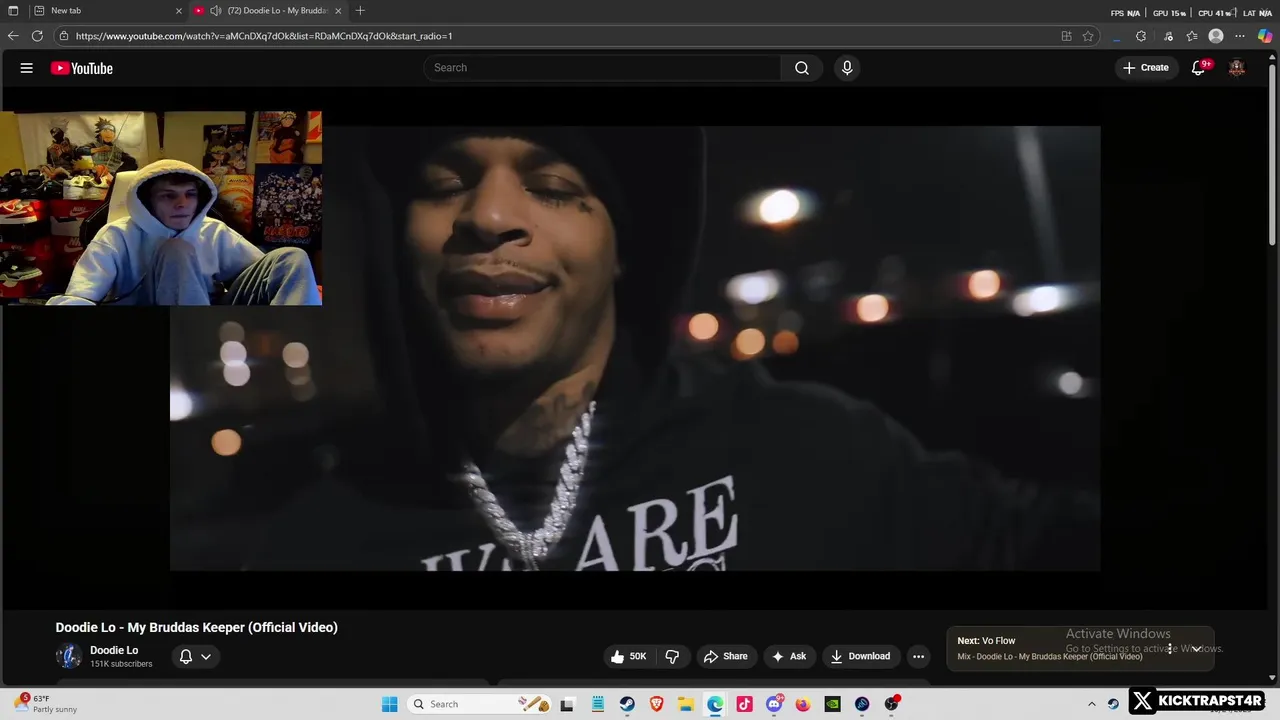Open Doodie Lo channel avatar
Screen dimensions: 1280x720
tap(69, 656)
